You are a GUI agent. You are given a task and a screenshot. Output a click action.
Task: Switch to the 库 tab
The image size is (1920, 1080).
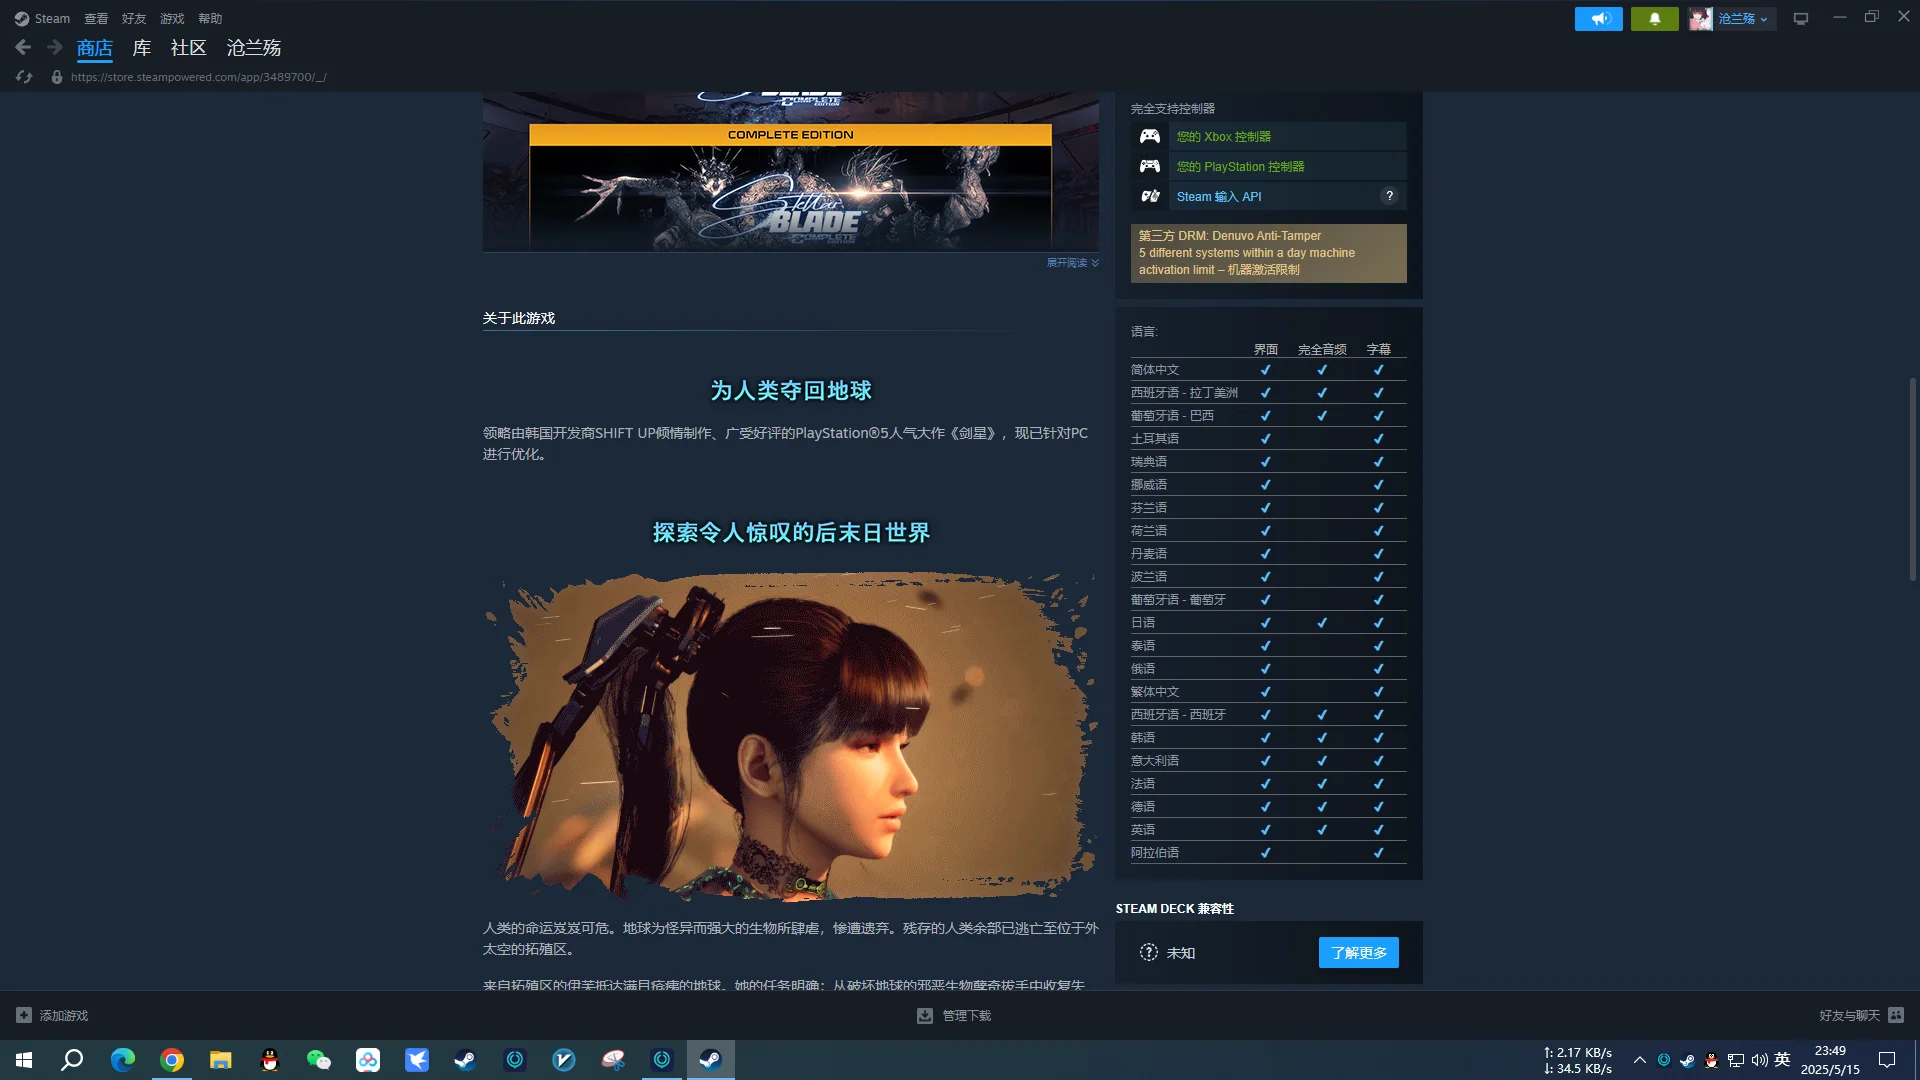click(142, 48)
